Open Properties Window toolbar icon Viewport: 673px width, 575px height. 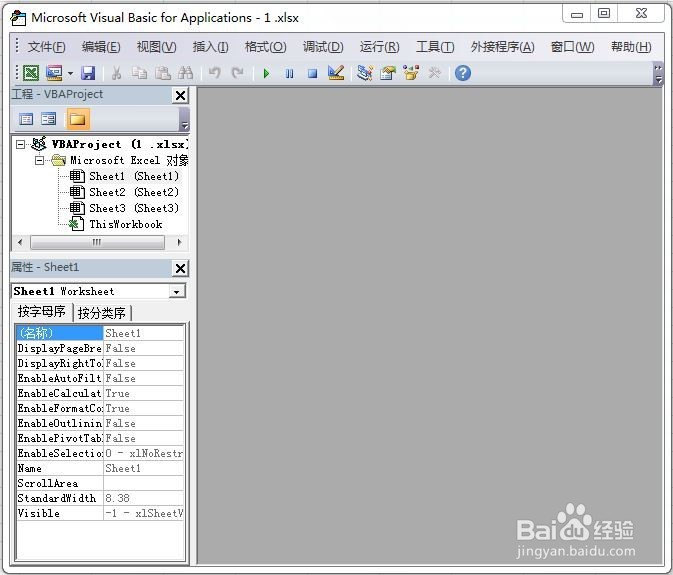coord(388,73)
